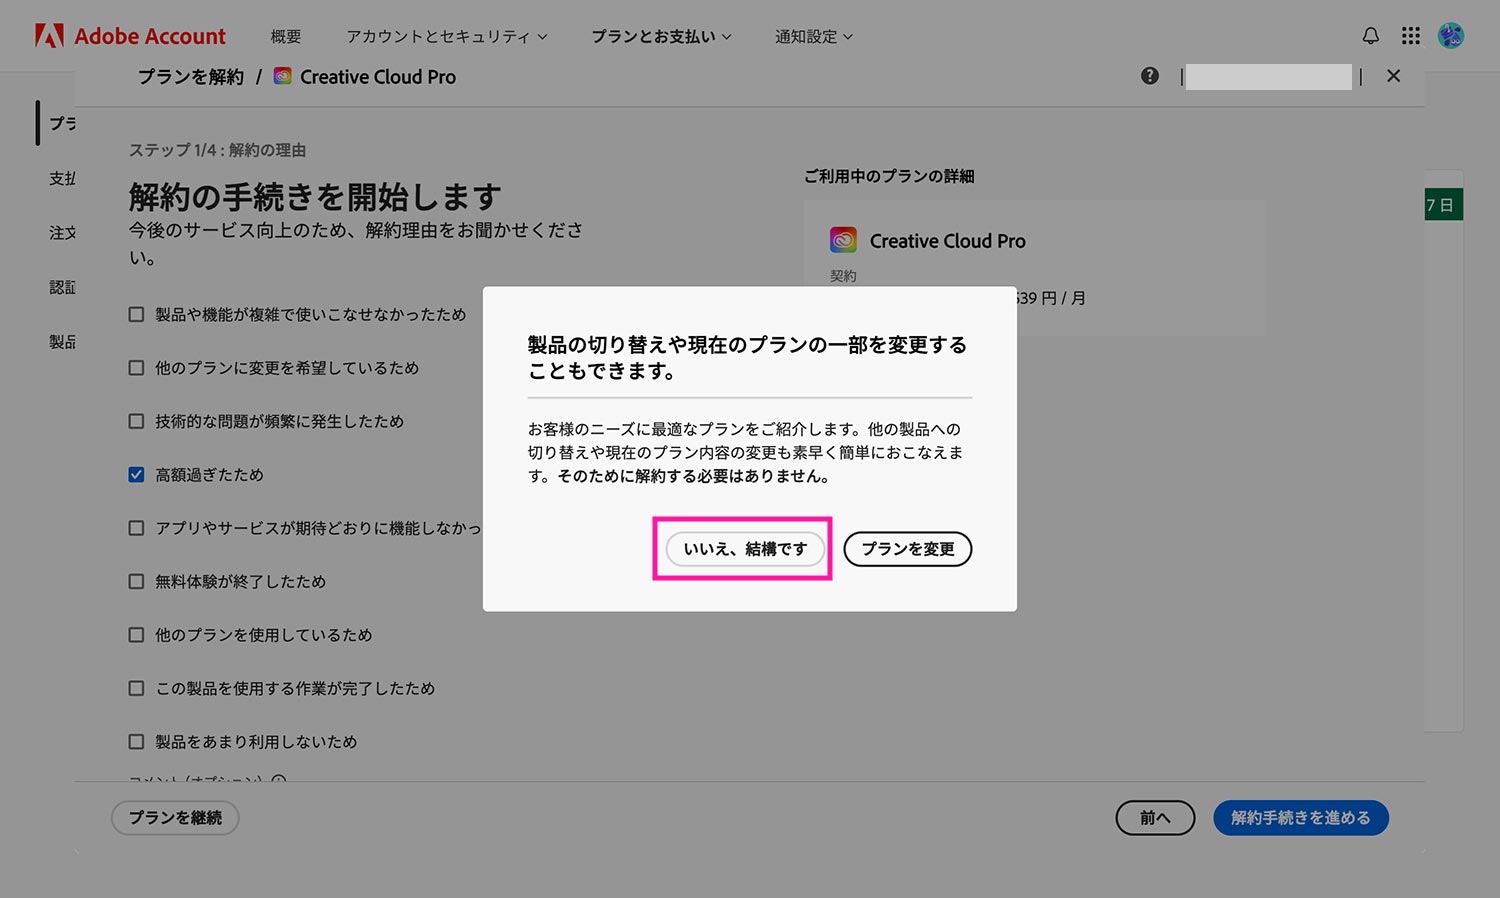This screenshot has width=1500, height=898.
Task: Click the プランを変更 button in the dialog
Action: point(907,548)
